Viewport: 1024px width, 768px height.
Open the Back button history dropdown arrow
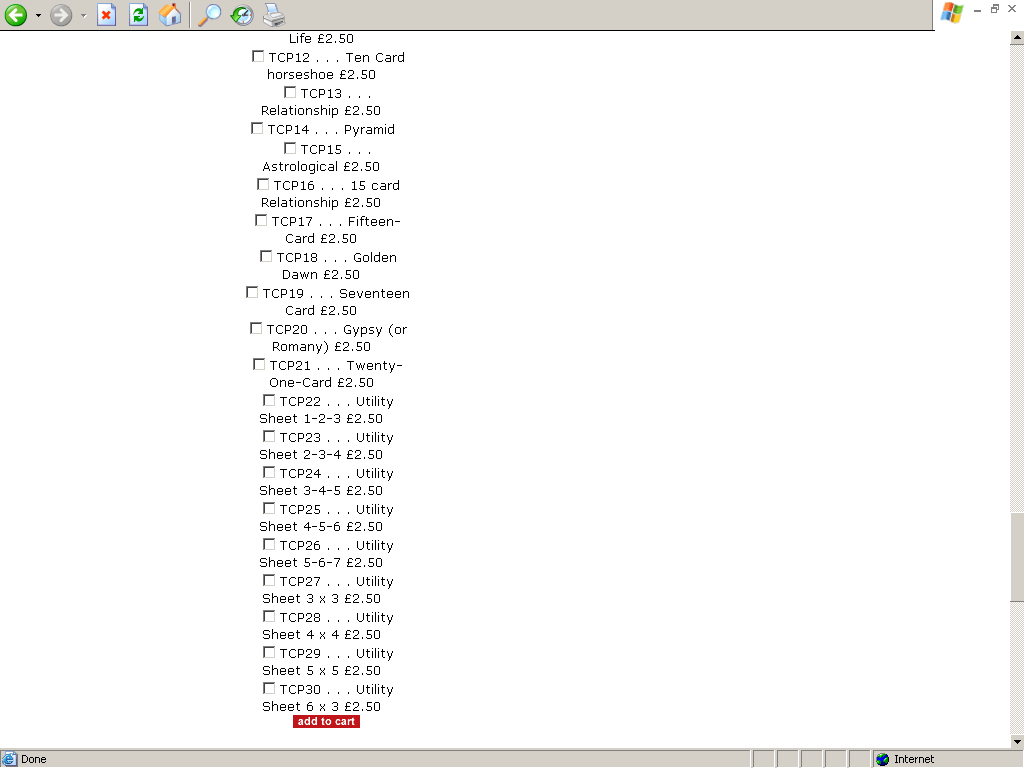click(38, 16)
